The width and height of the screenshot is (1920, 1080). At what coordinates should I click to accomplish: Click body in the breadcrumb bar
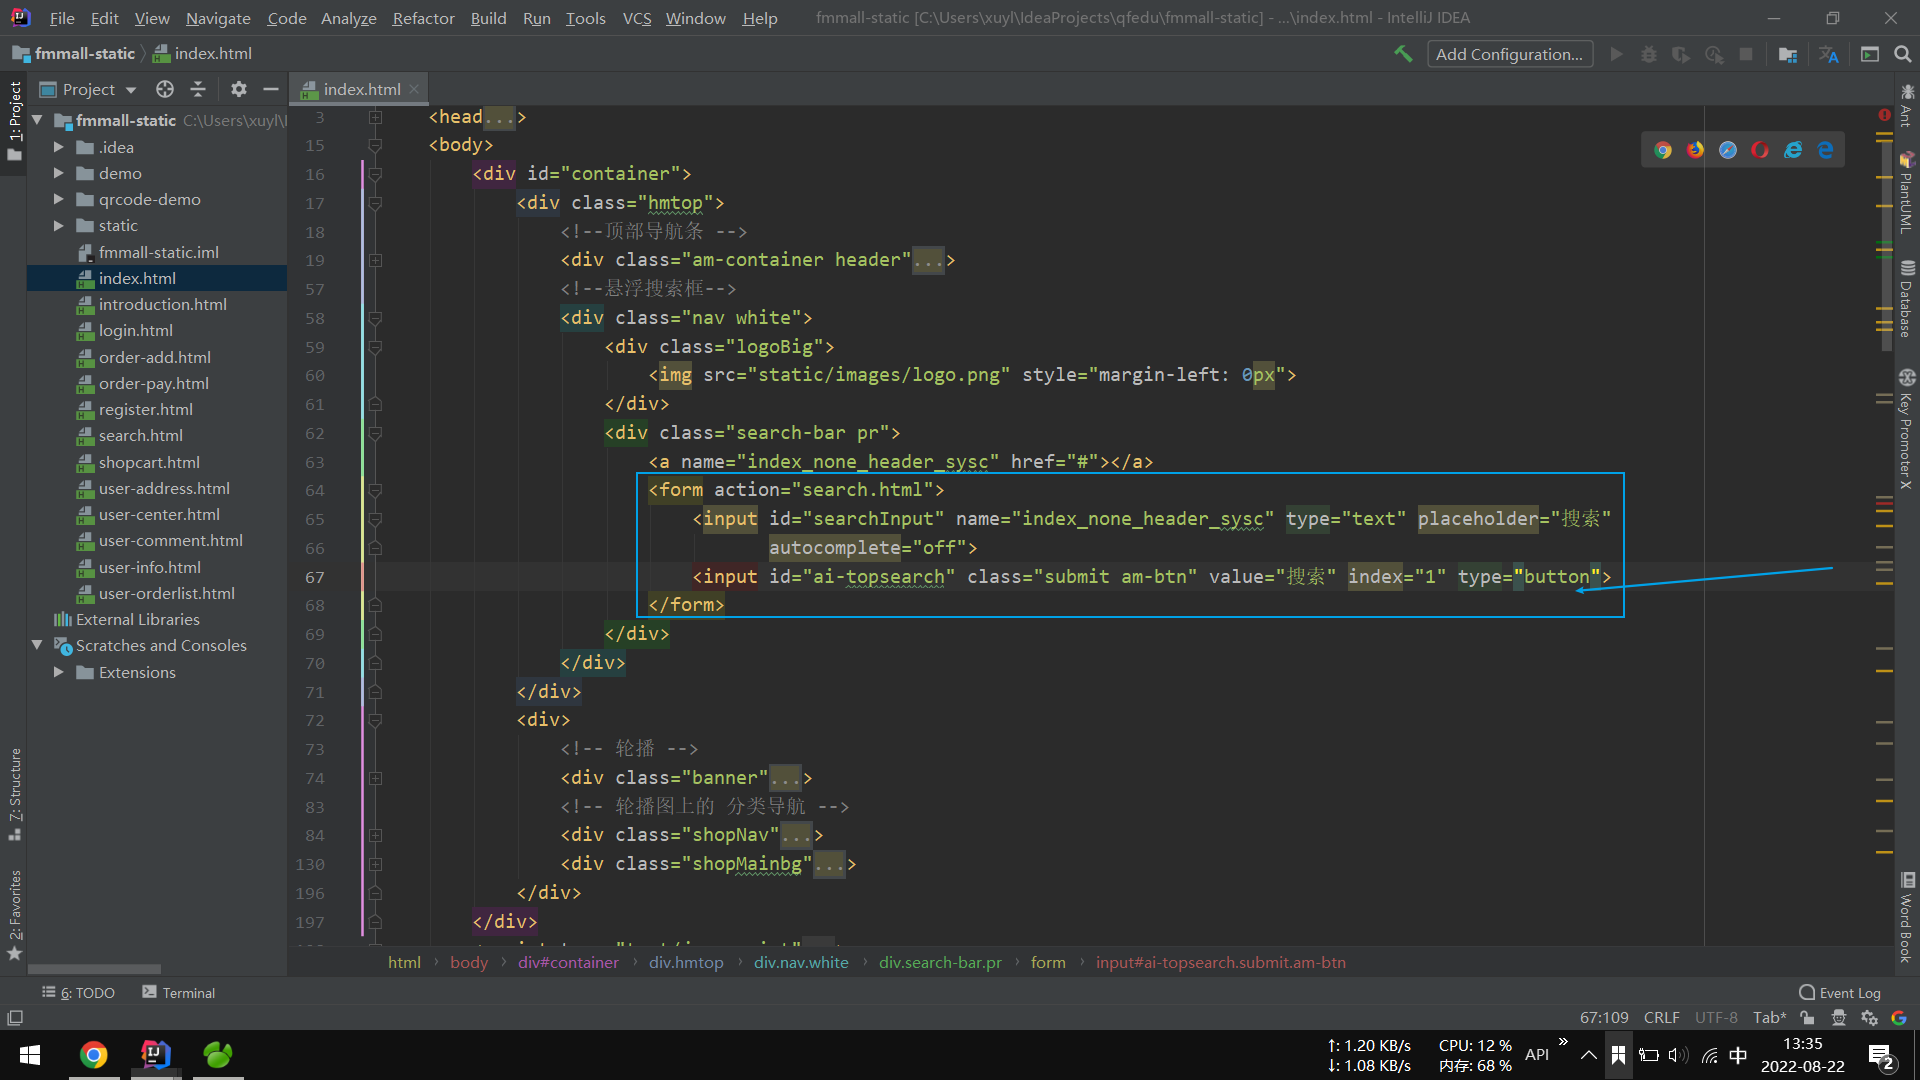[469, 962]
